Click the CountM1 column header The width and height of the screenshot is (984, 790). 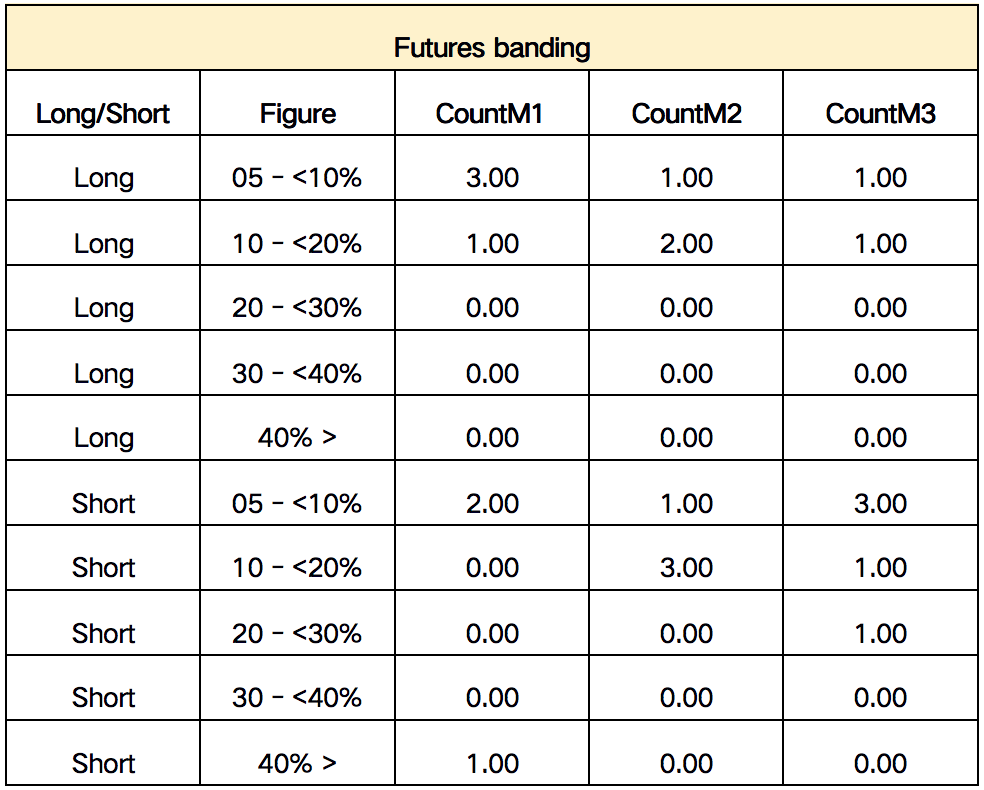click(489, 114)
